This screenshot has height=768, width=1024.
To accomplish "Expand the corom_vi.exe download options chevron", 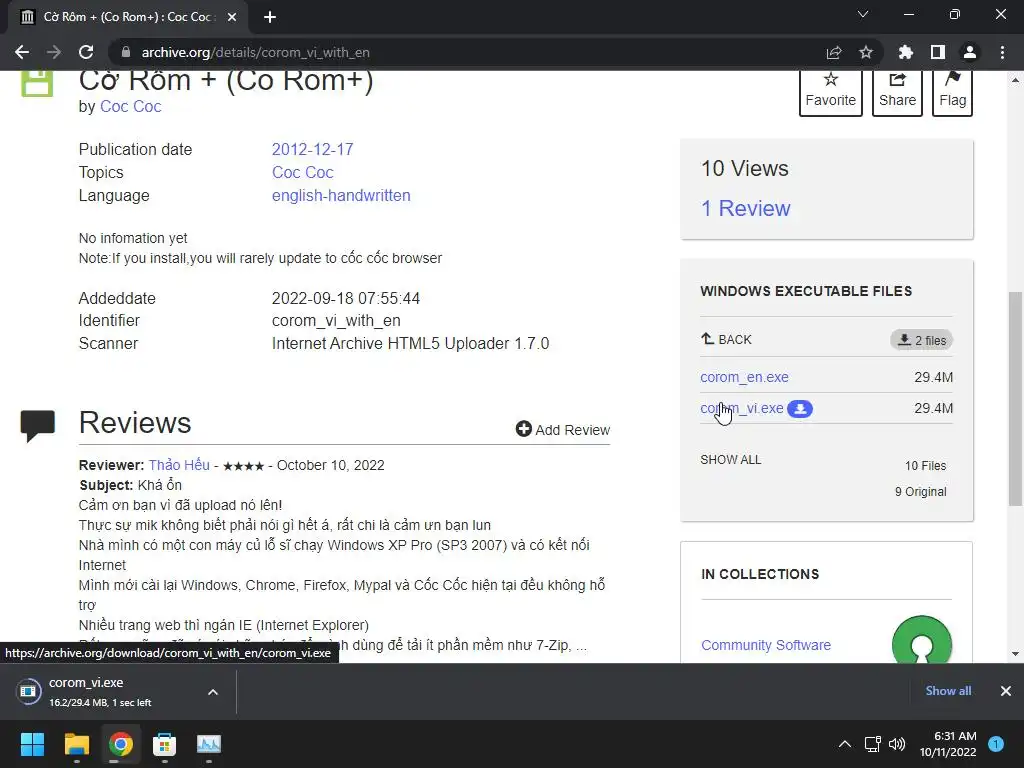I will [213, 692].
